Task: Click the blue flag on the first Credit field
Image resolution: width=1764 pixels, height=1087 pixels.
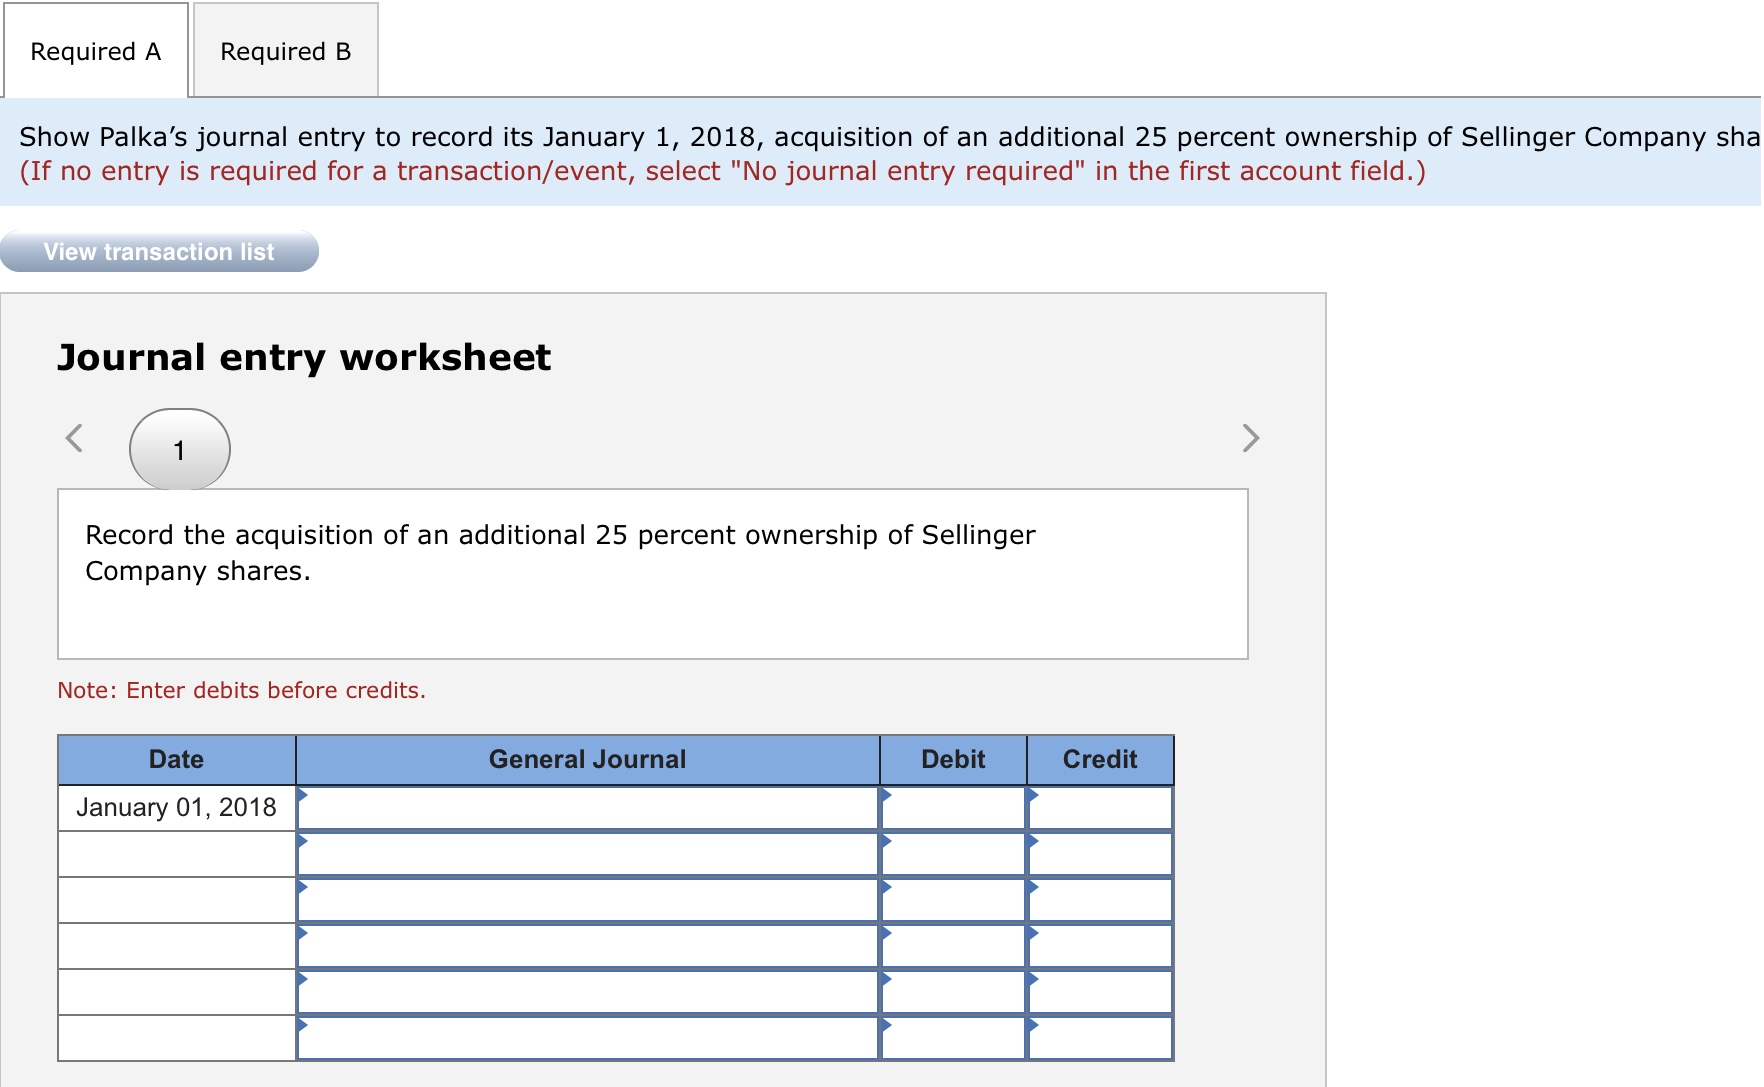Action: click(x=1033, y=797)
